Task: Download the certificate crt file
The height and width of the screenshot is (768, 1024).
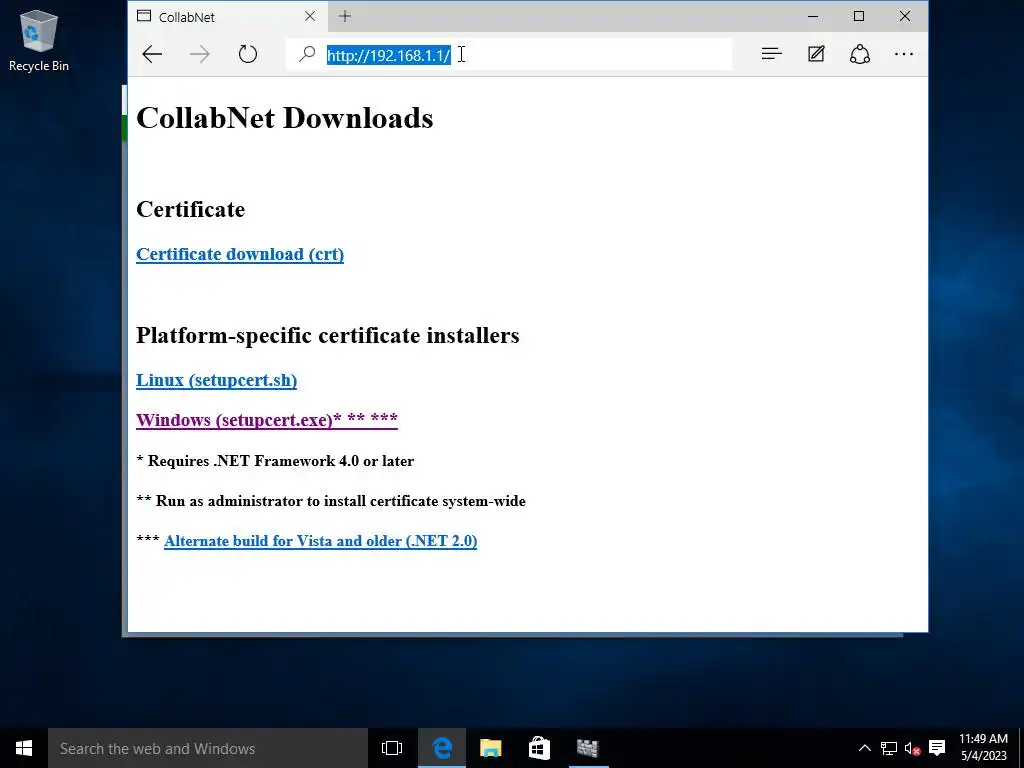Action: click(x=240, y=254)
